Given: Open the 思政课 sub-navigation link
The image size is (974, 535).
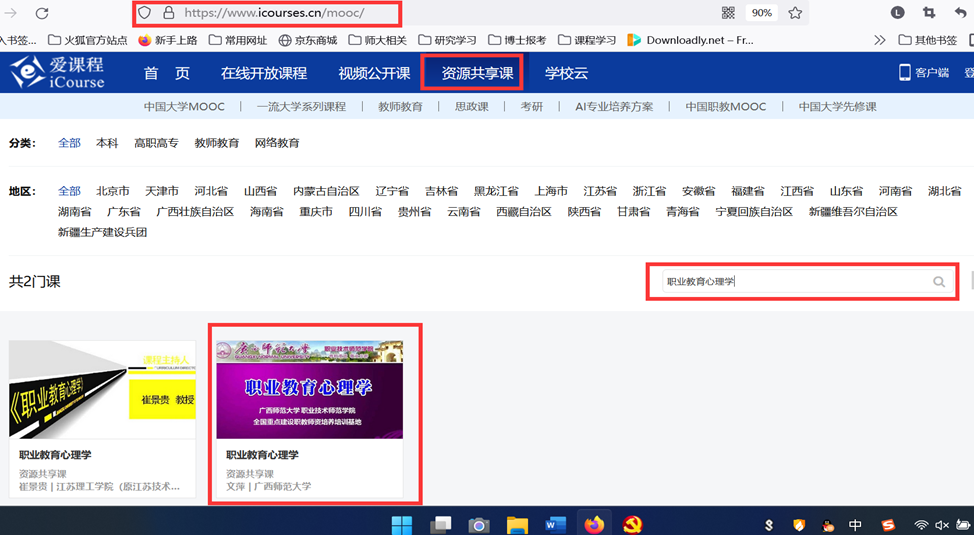Looking at the screenshot, I should coord(471,107).
